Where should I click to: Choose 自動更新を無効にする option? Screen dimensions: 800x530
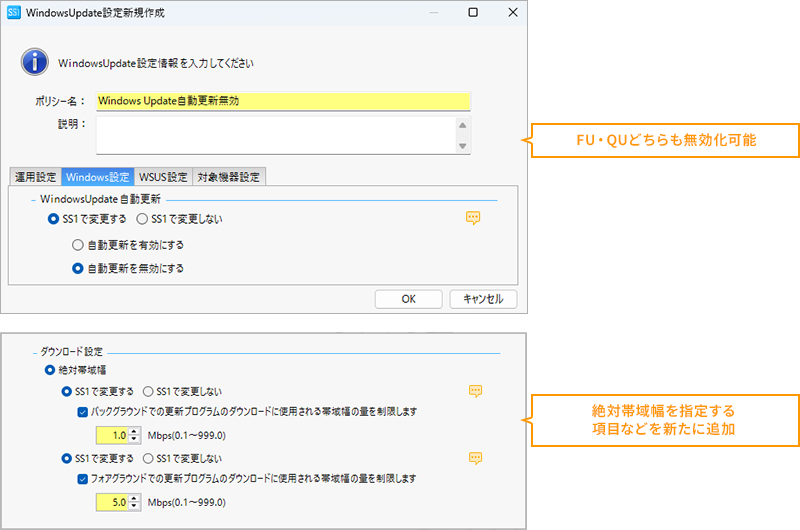point(128,268)
